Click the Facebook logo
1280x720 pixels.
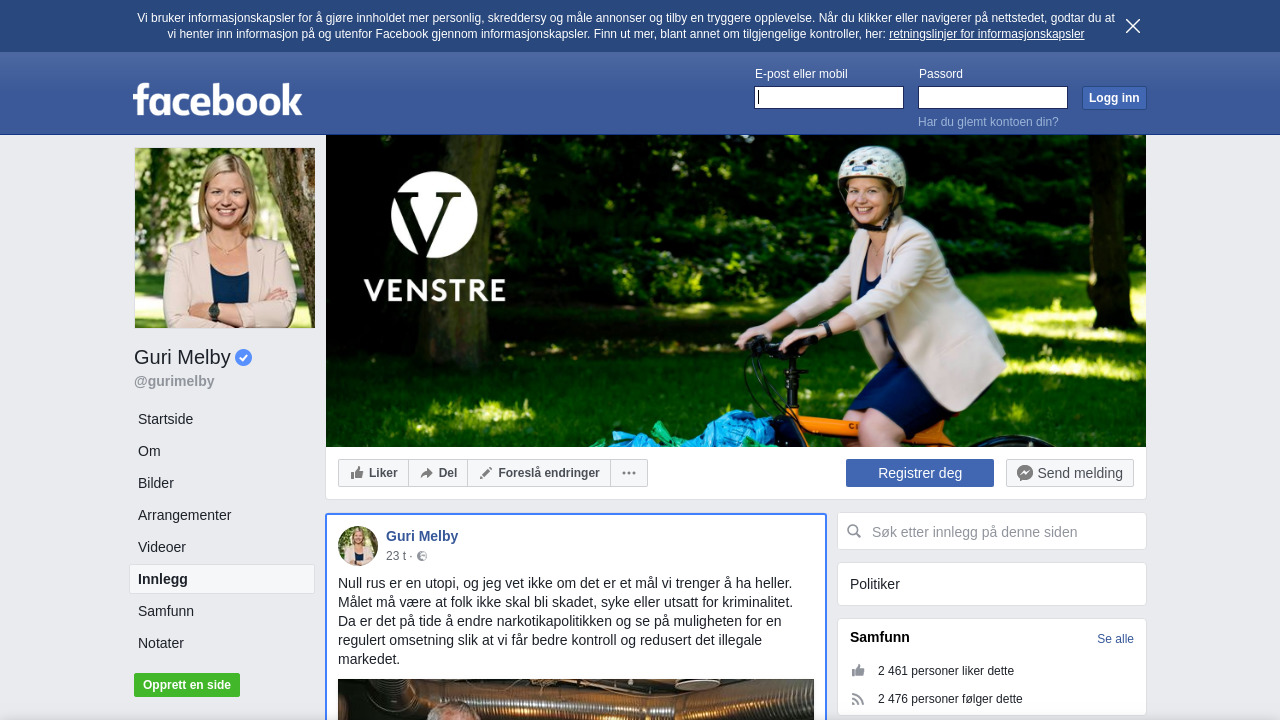point(218,100)
